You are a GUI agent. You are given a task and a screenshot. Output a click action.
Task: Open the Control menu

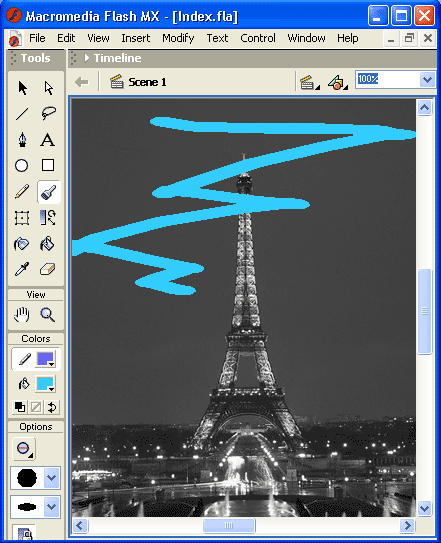click(258, 38)
